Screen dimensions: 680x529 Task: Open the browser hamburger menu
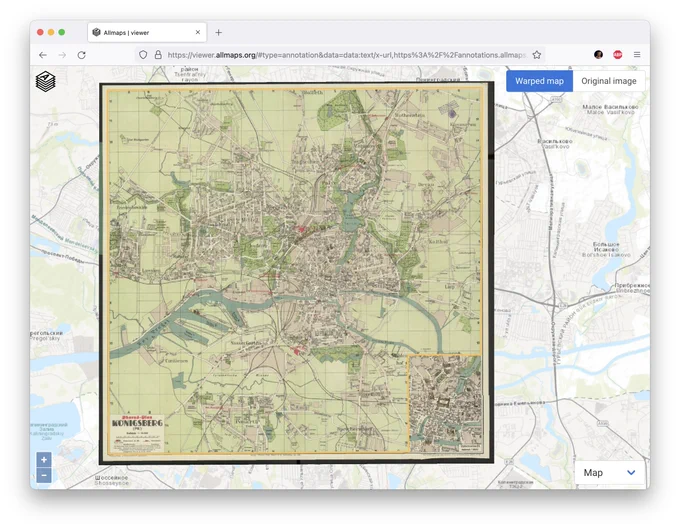click(x=637, y=55)
